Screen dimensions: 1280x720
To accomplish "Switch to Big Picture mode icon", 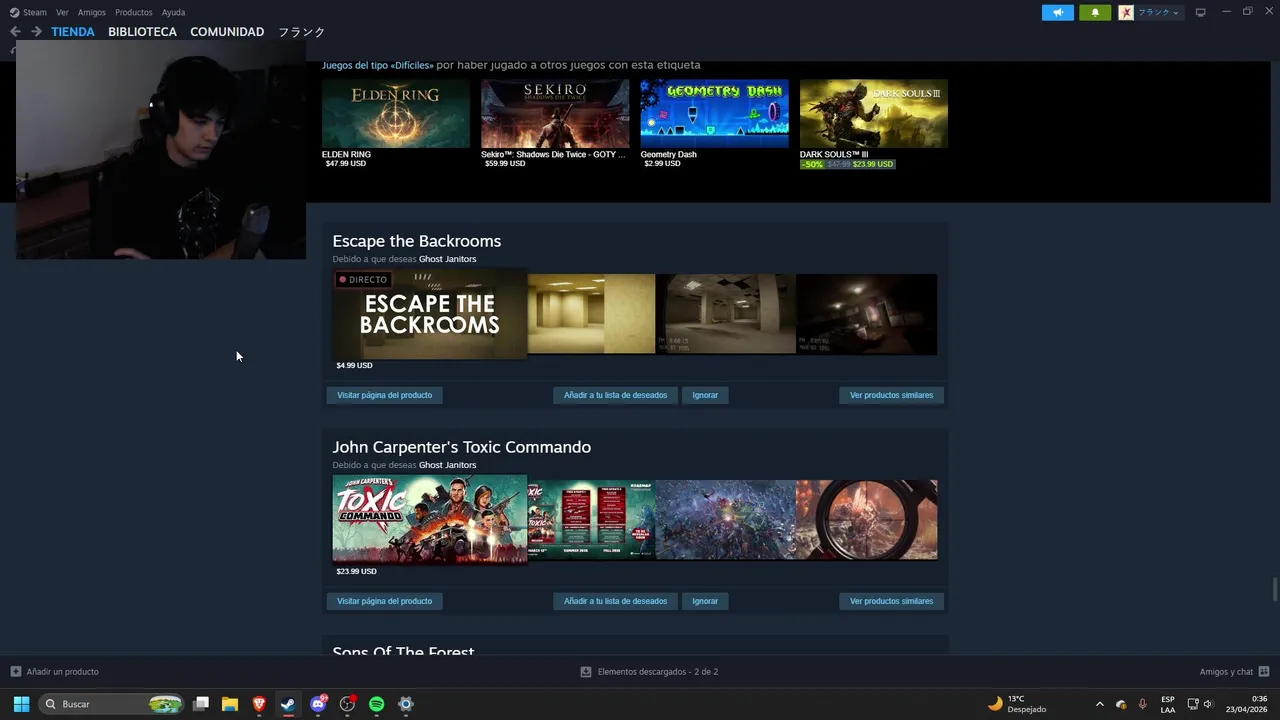I will [x=1201, y=12].
